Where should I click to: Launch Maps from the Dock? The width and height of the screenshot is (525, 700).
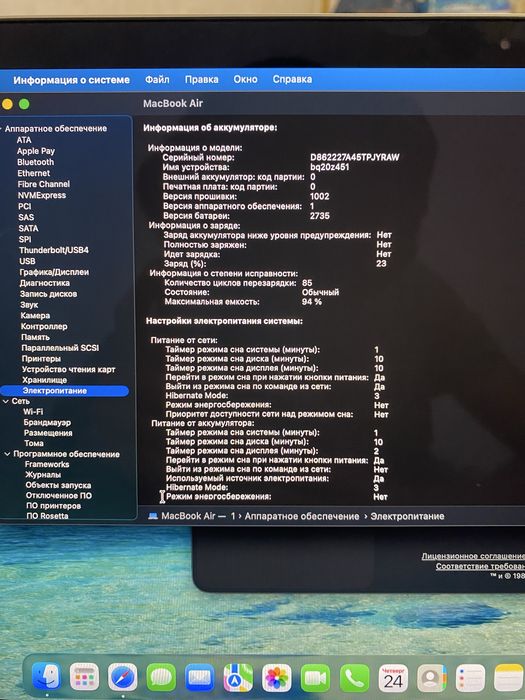pyautogui.click(x=238, y=678)
